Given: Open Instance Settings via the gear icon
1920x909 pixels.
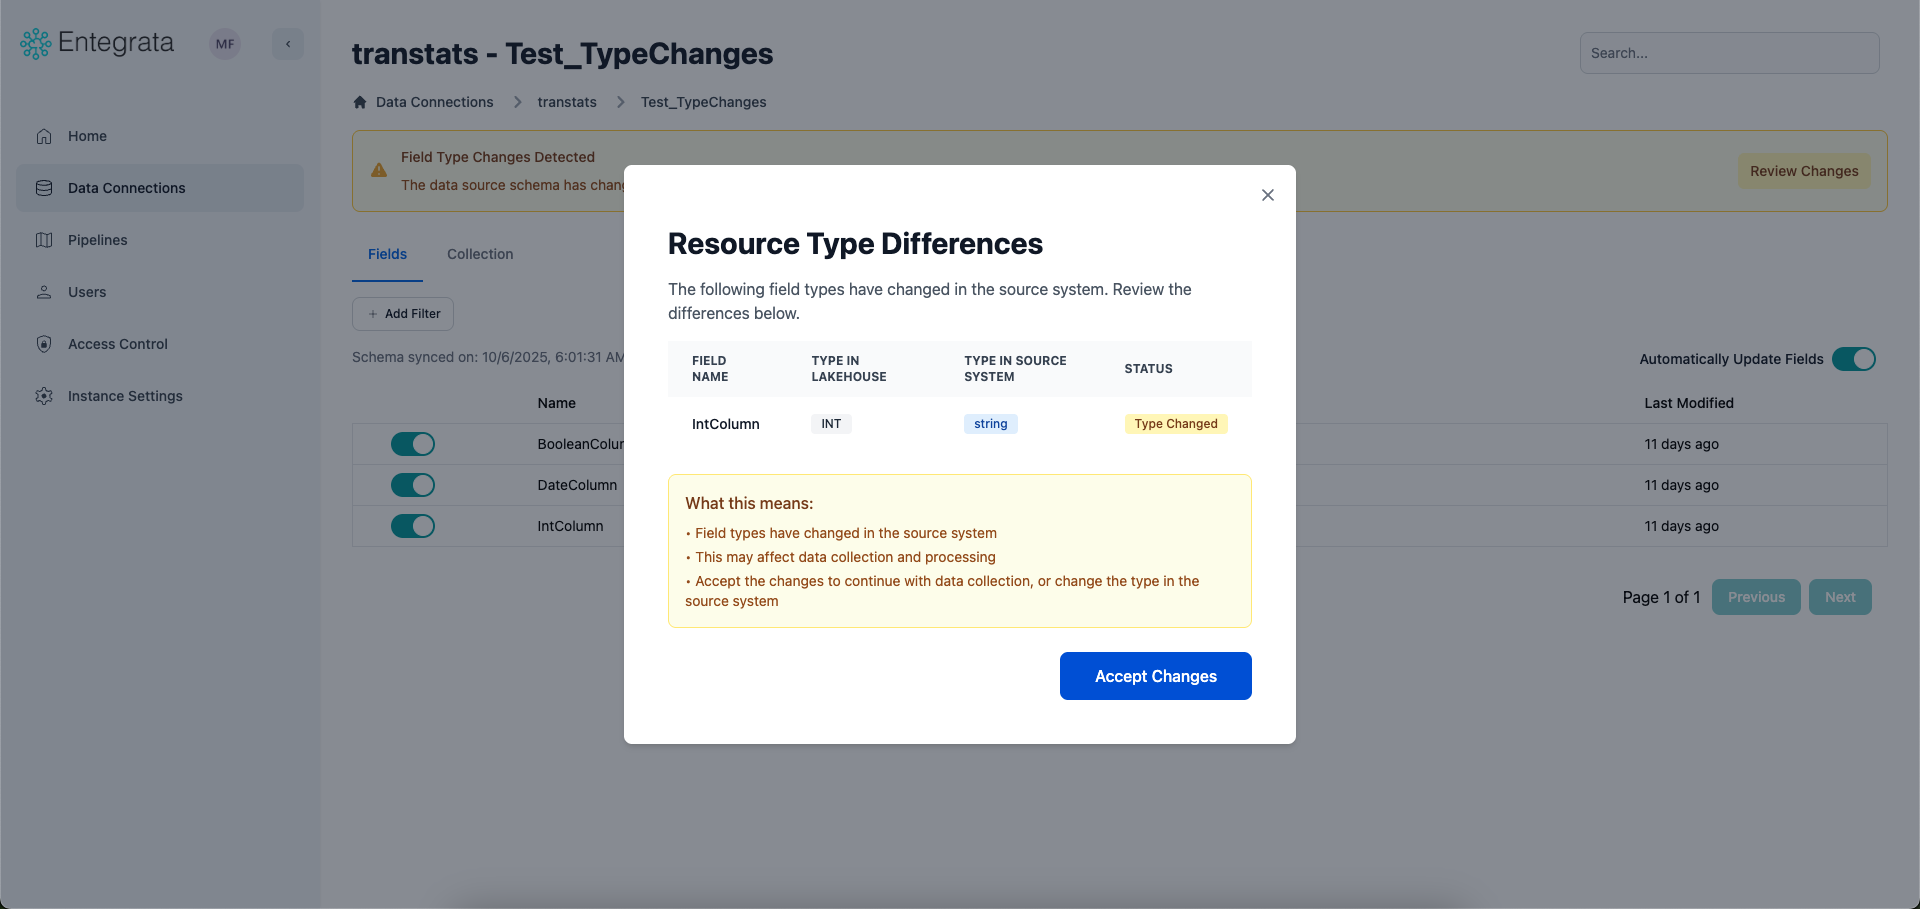Looking at the screenshot, I should tap(44, 396).
